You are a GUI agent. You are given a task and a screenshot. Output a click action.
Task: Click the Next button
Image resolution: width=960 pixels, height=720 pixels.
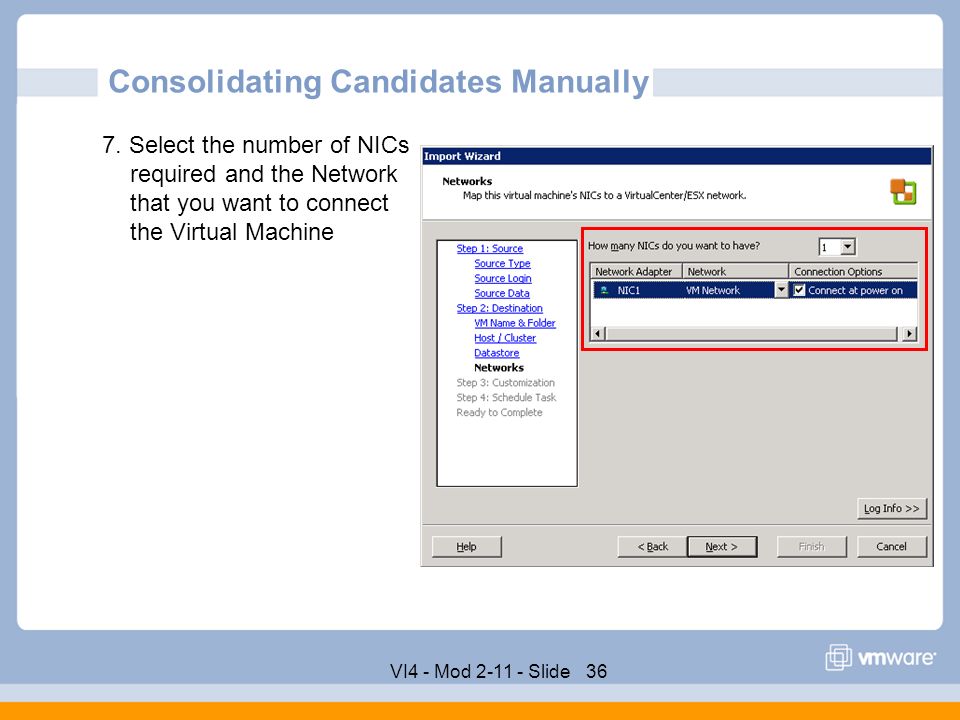click(x=722, y=547)
